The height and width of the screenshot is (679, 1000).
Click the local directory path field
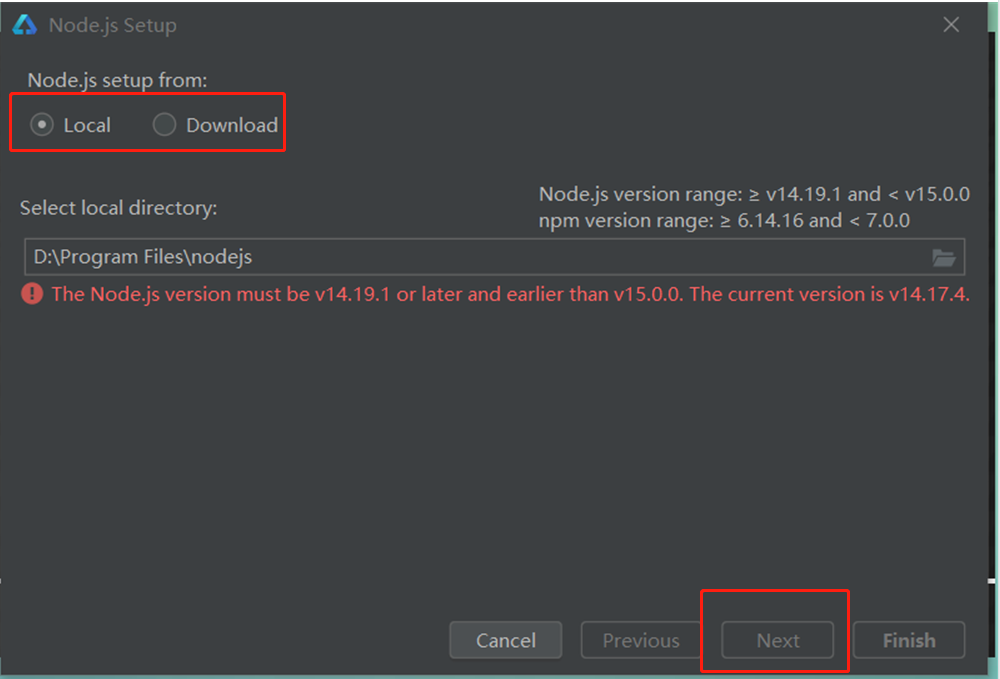pos(494,257)
